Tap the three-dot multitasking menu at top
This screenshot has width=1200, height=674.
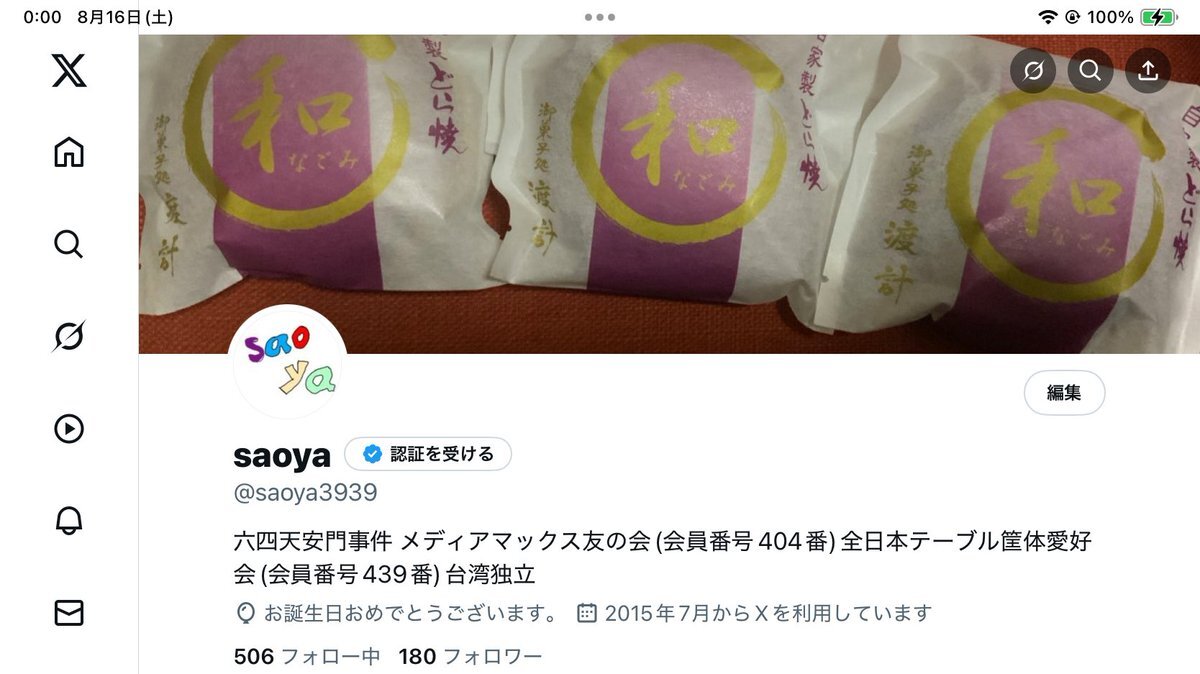[x=600, y=17]
